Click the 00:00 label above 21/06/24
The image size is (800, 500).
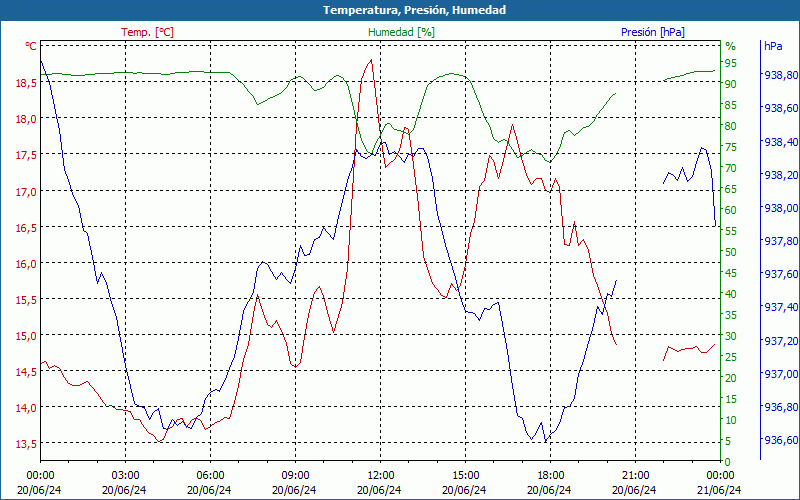[720, 476]
